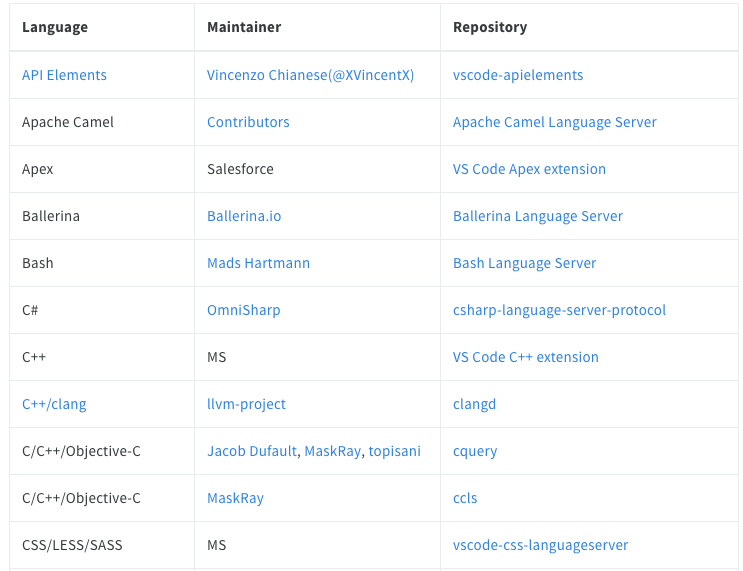Open csharp-language-server-protocol repository link

point(559,310)
